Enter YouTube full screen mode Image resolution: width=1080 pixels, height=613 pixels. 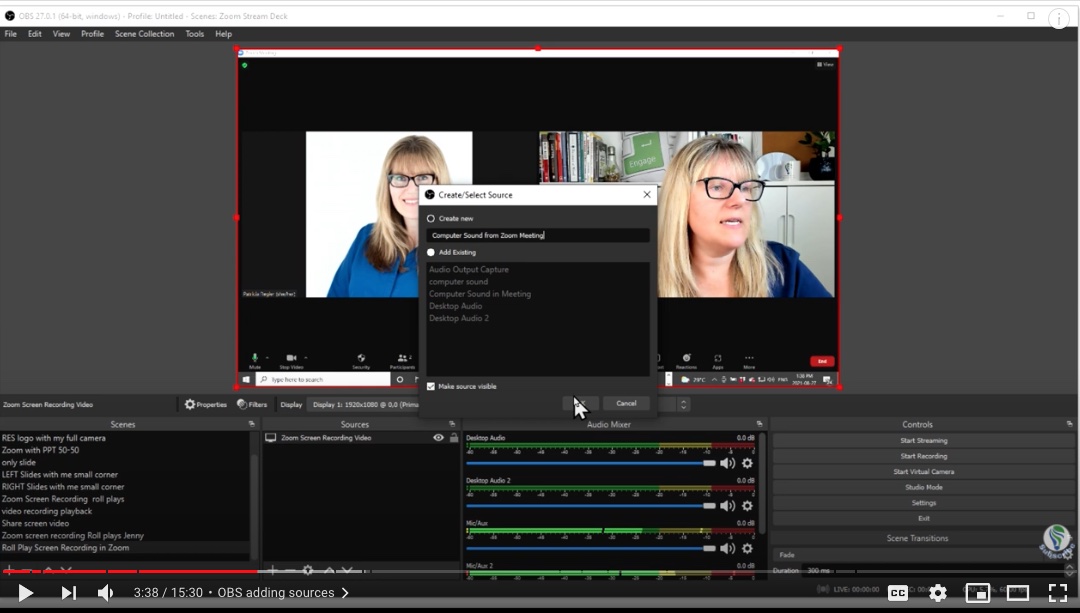1058,592
